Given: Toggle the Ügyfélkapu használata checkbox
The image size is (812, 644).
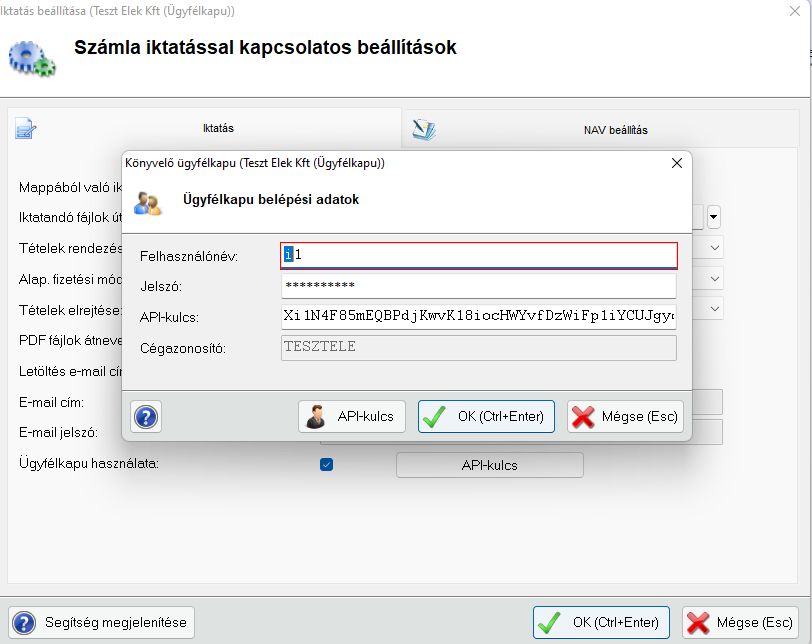Looking at the screenshot, I should click(x=326, y=465).
